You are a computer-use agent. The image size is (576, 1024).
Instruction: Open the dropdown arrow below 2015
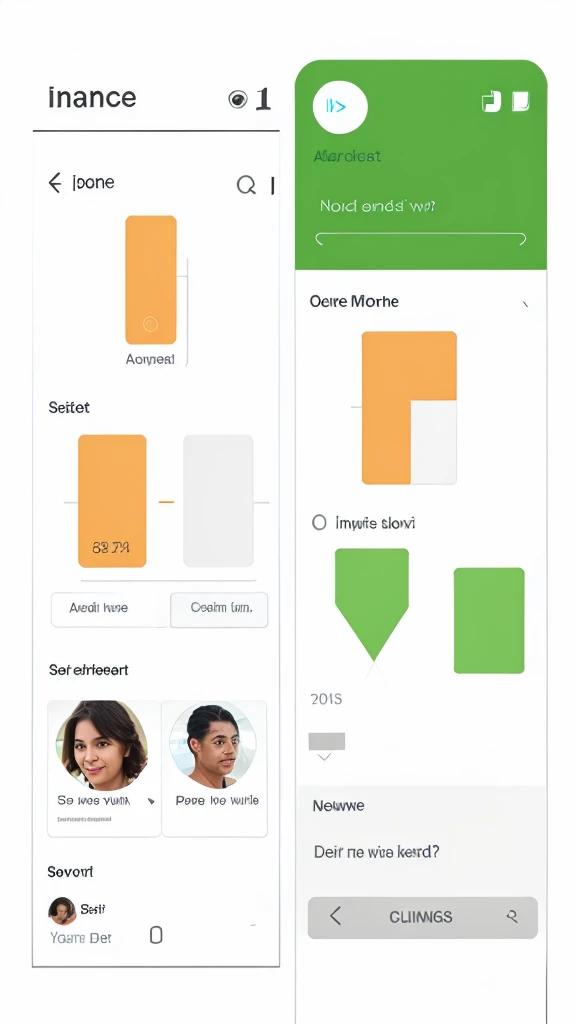point(325,757)
